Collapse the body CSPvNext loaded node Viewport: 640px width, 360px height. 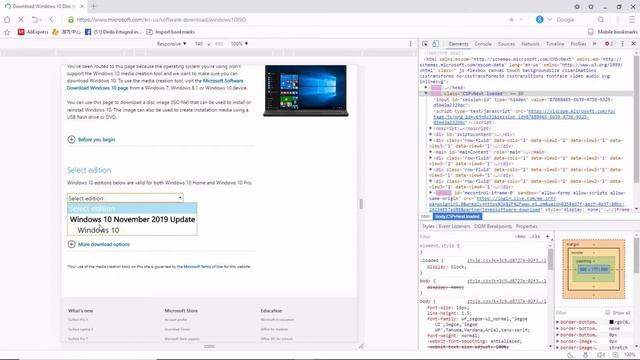pos(426,93)
